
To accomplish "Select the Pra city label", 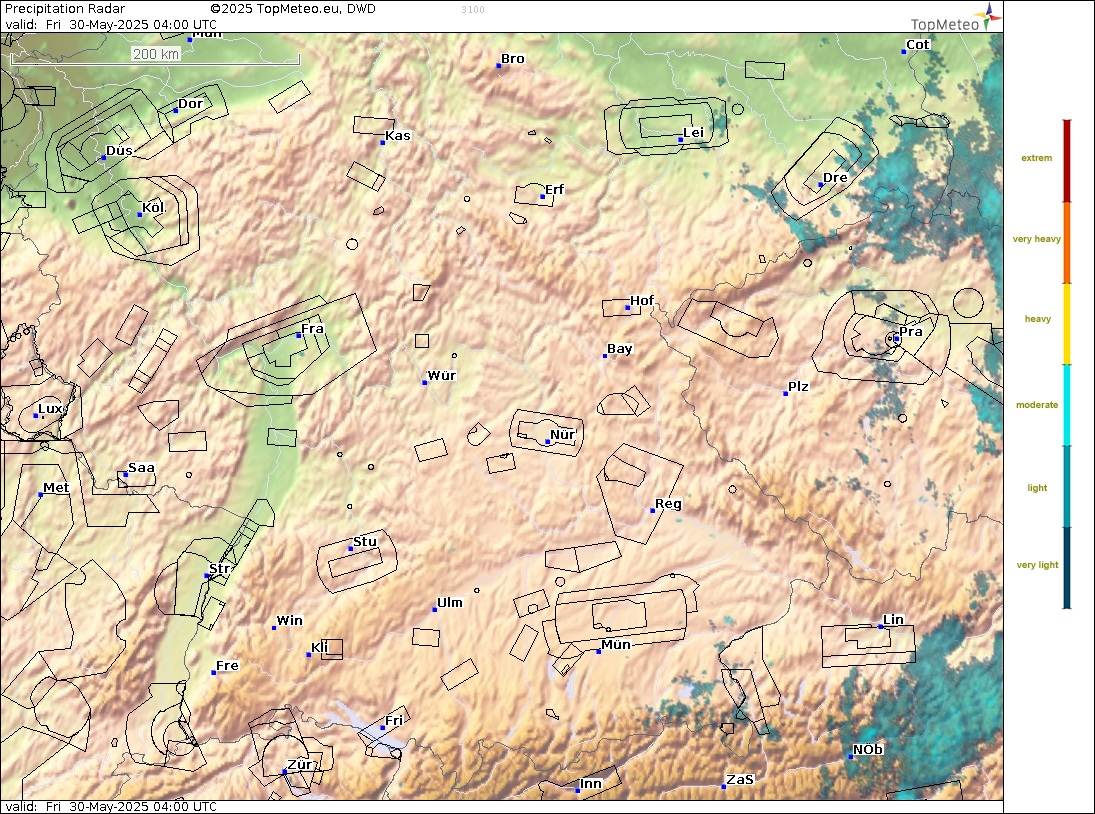I will click(x=911, y=332).
